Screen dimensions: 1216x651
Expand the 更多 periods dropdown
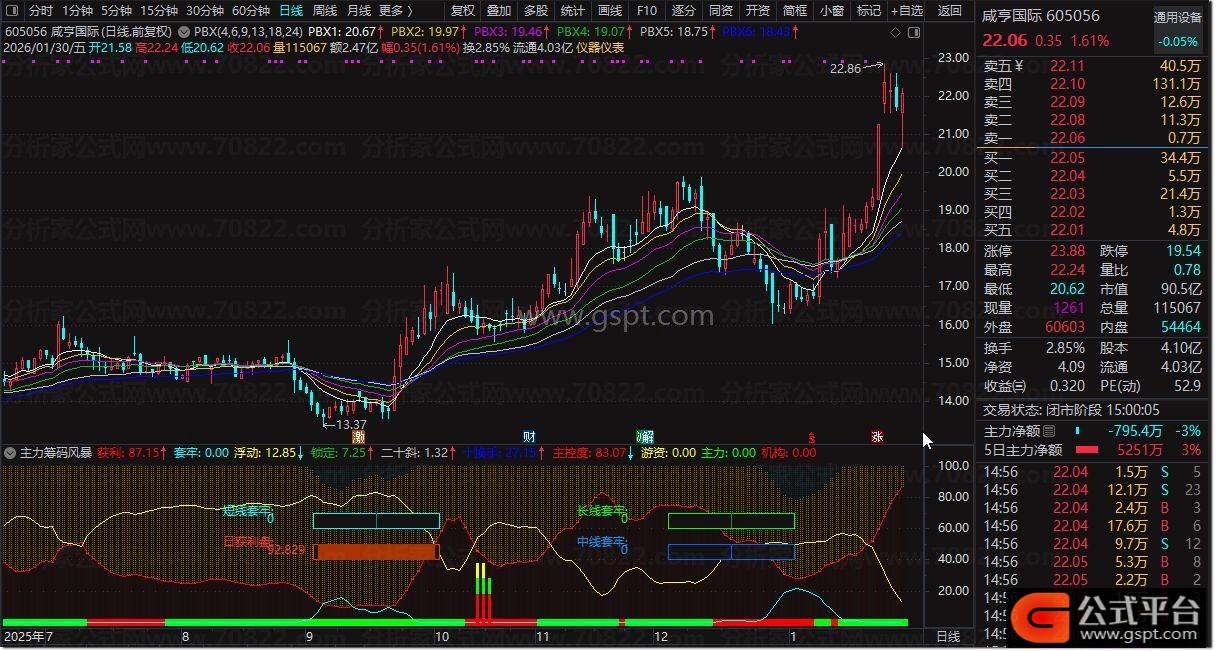click(x=396, y=11)
